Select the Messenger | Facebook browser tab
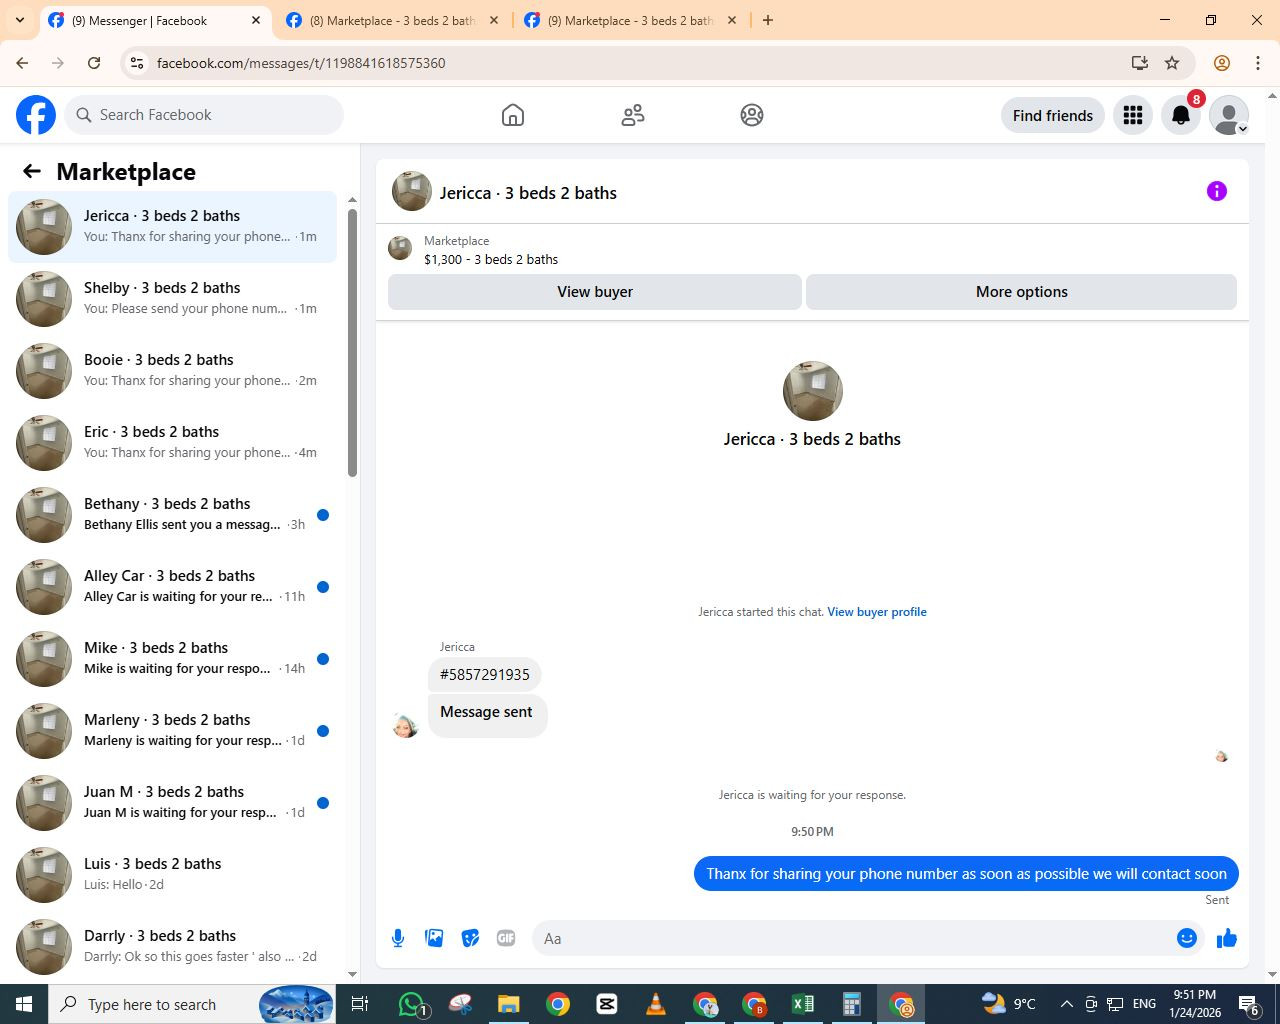The height and width of the screenshot is (1024, 1280). (x=155, y=20)
